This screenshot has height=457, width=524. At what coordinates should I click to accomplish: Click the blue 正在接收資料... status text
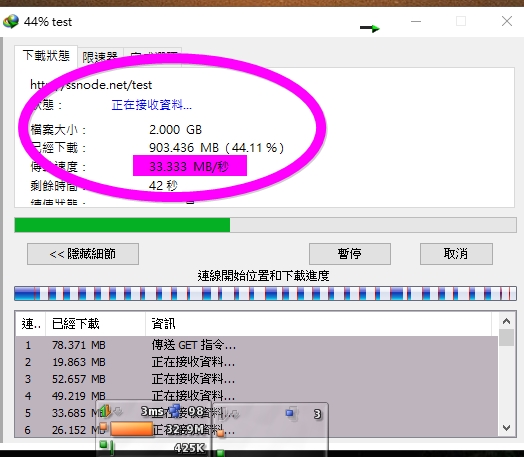tap(151, 105)
